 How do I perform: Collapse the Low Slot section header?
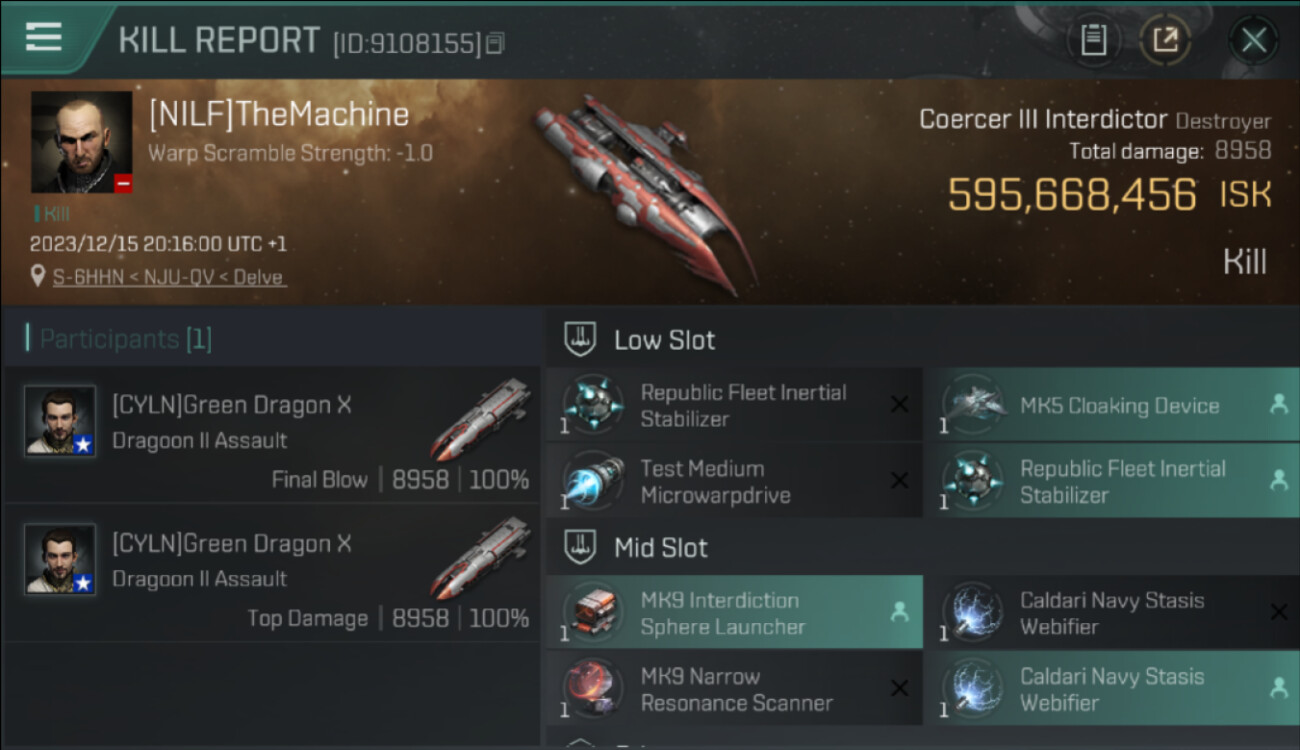click(922, 339)
